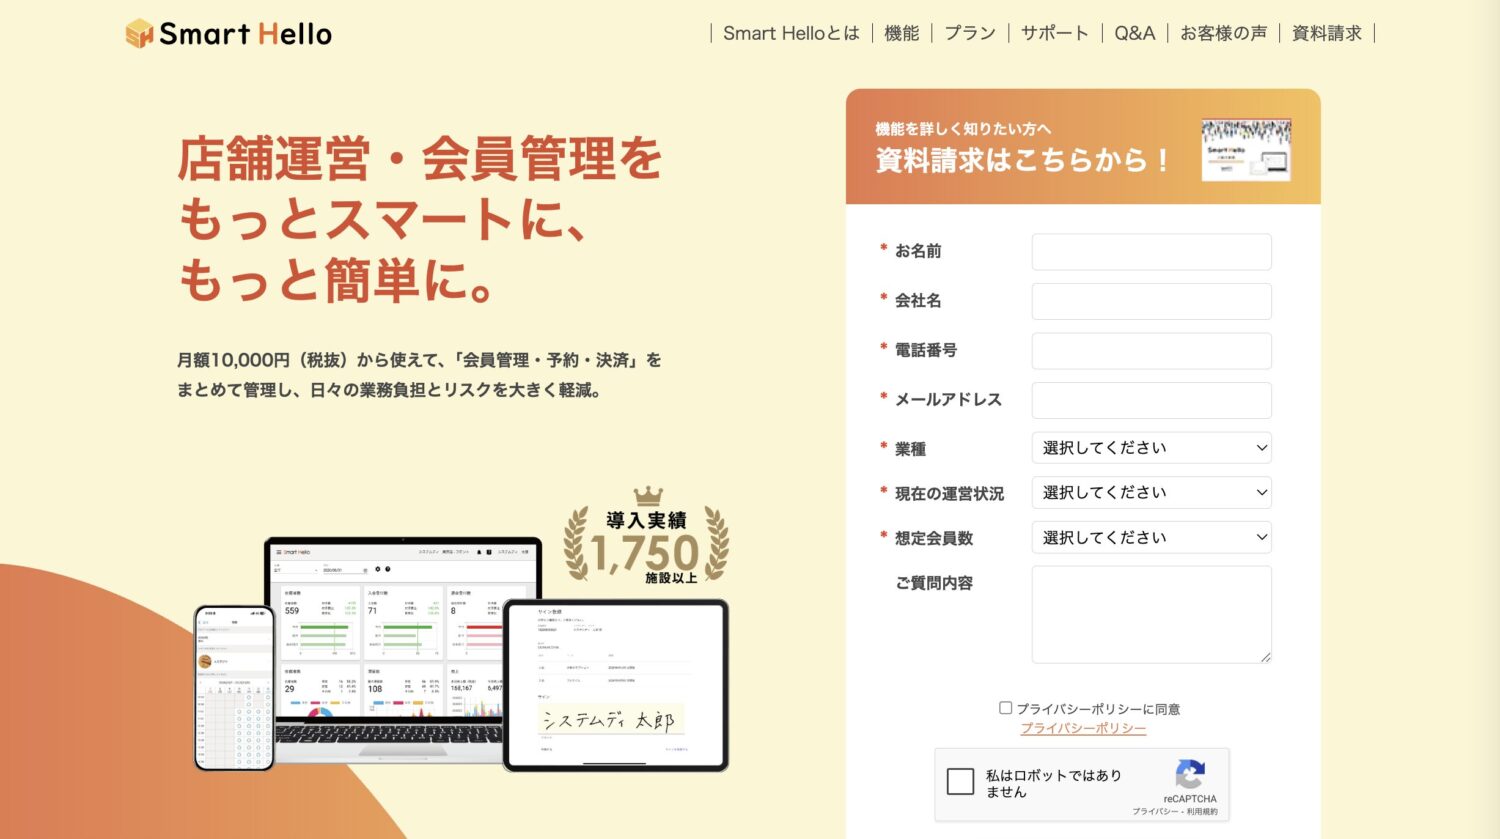Open the 想定会員数 select menu
This screenshot has width=1500, height=839.
[1151, 537]
